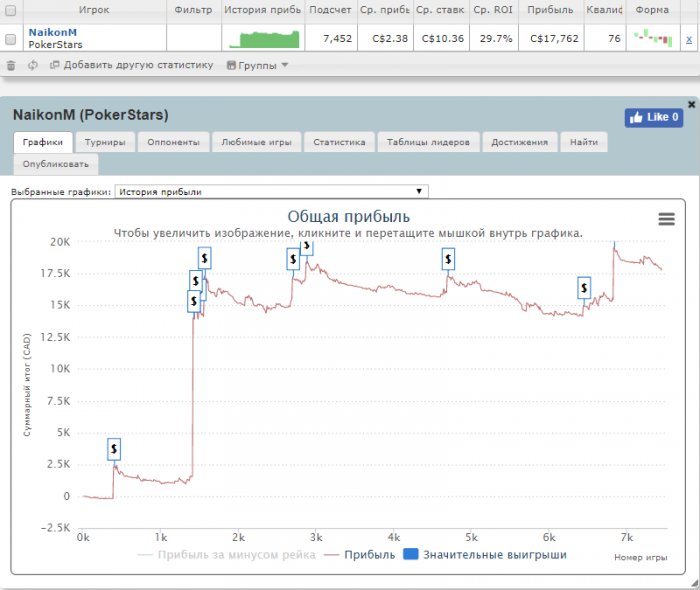
Task: Click the dollar marker near game 2.7k
Action: [293, 259]
